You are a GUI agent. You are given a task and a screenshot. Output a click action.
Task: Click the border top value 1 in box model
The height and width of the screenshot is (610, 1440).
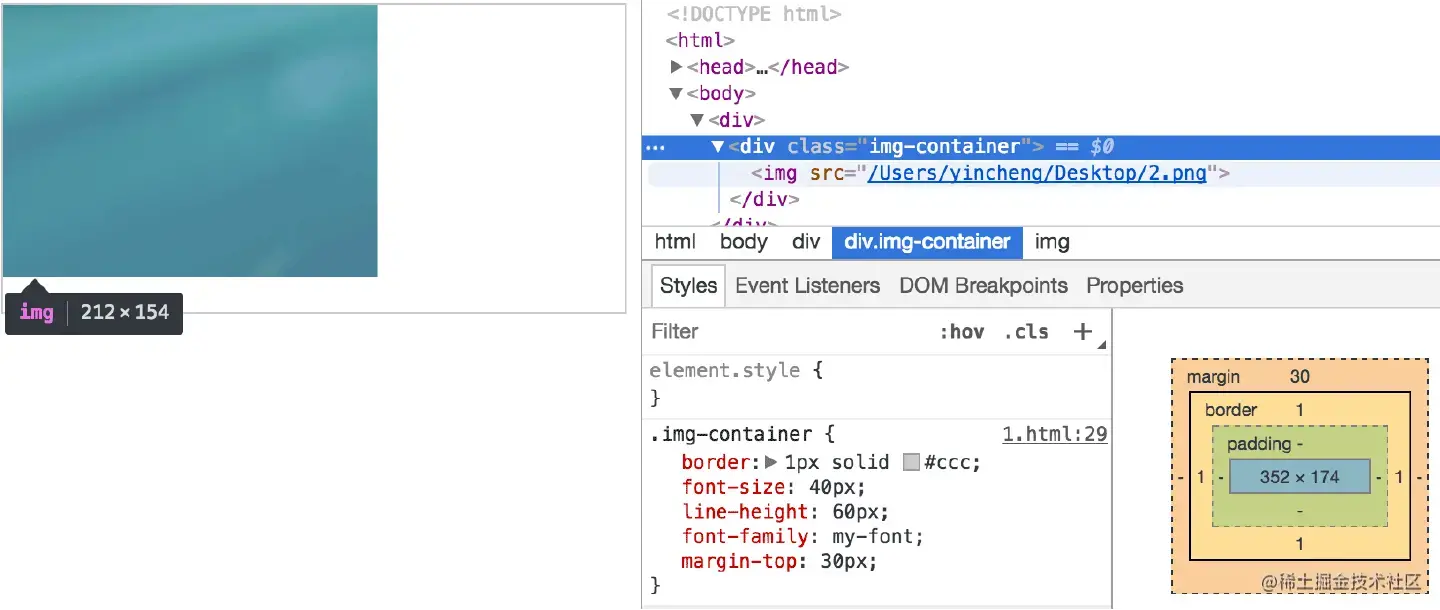tap(1299, 409)
